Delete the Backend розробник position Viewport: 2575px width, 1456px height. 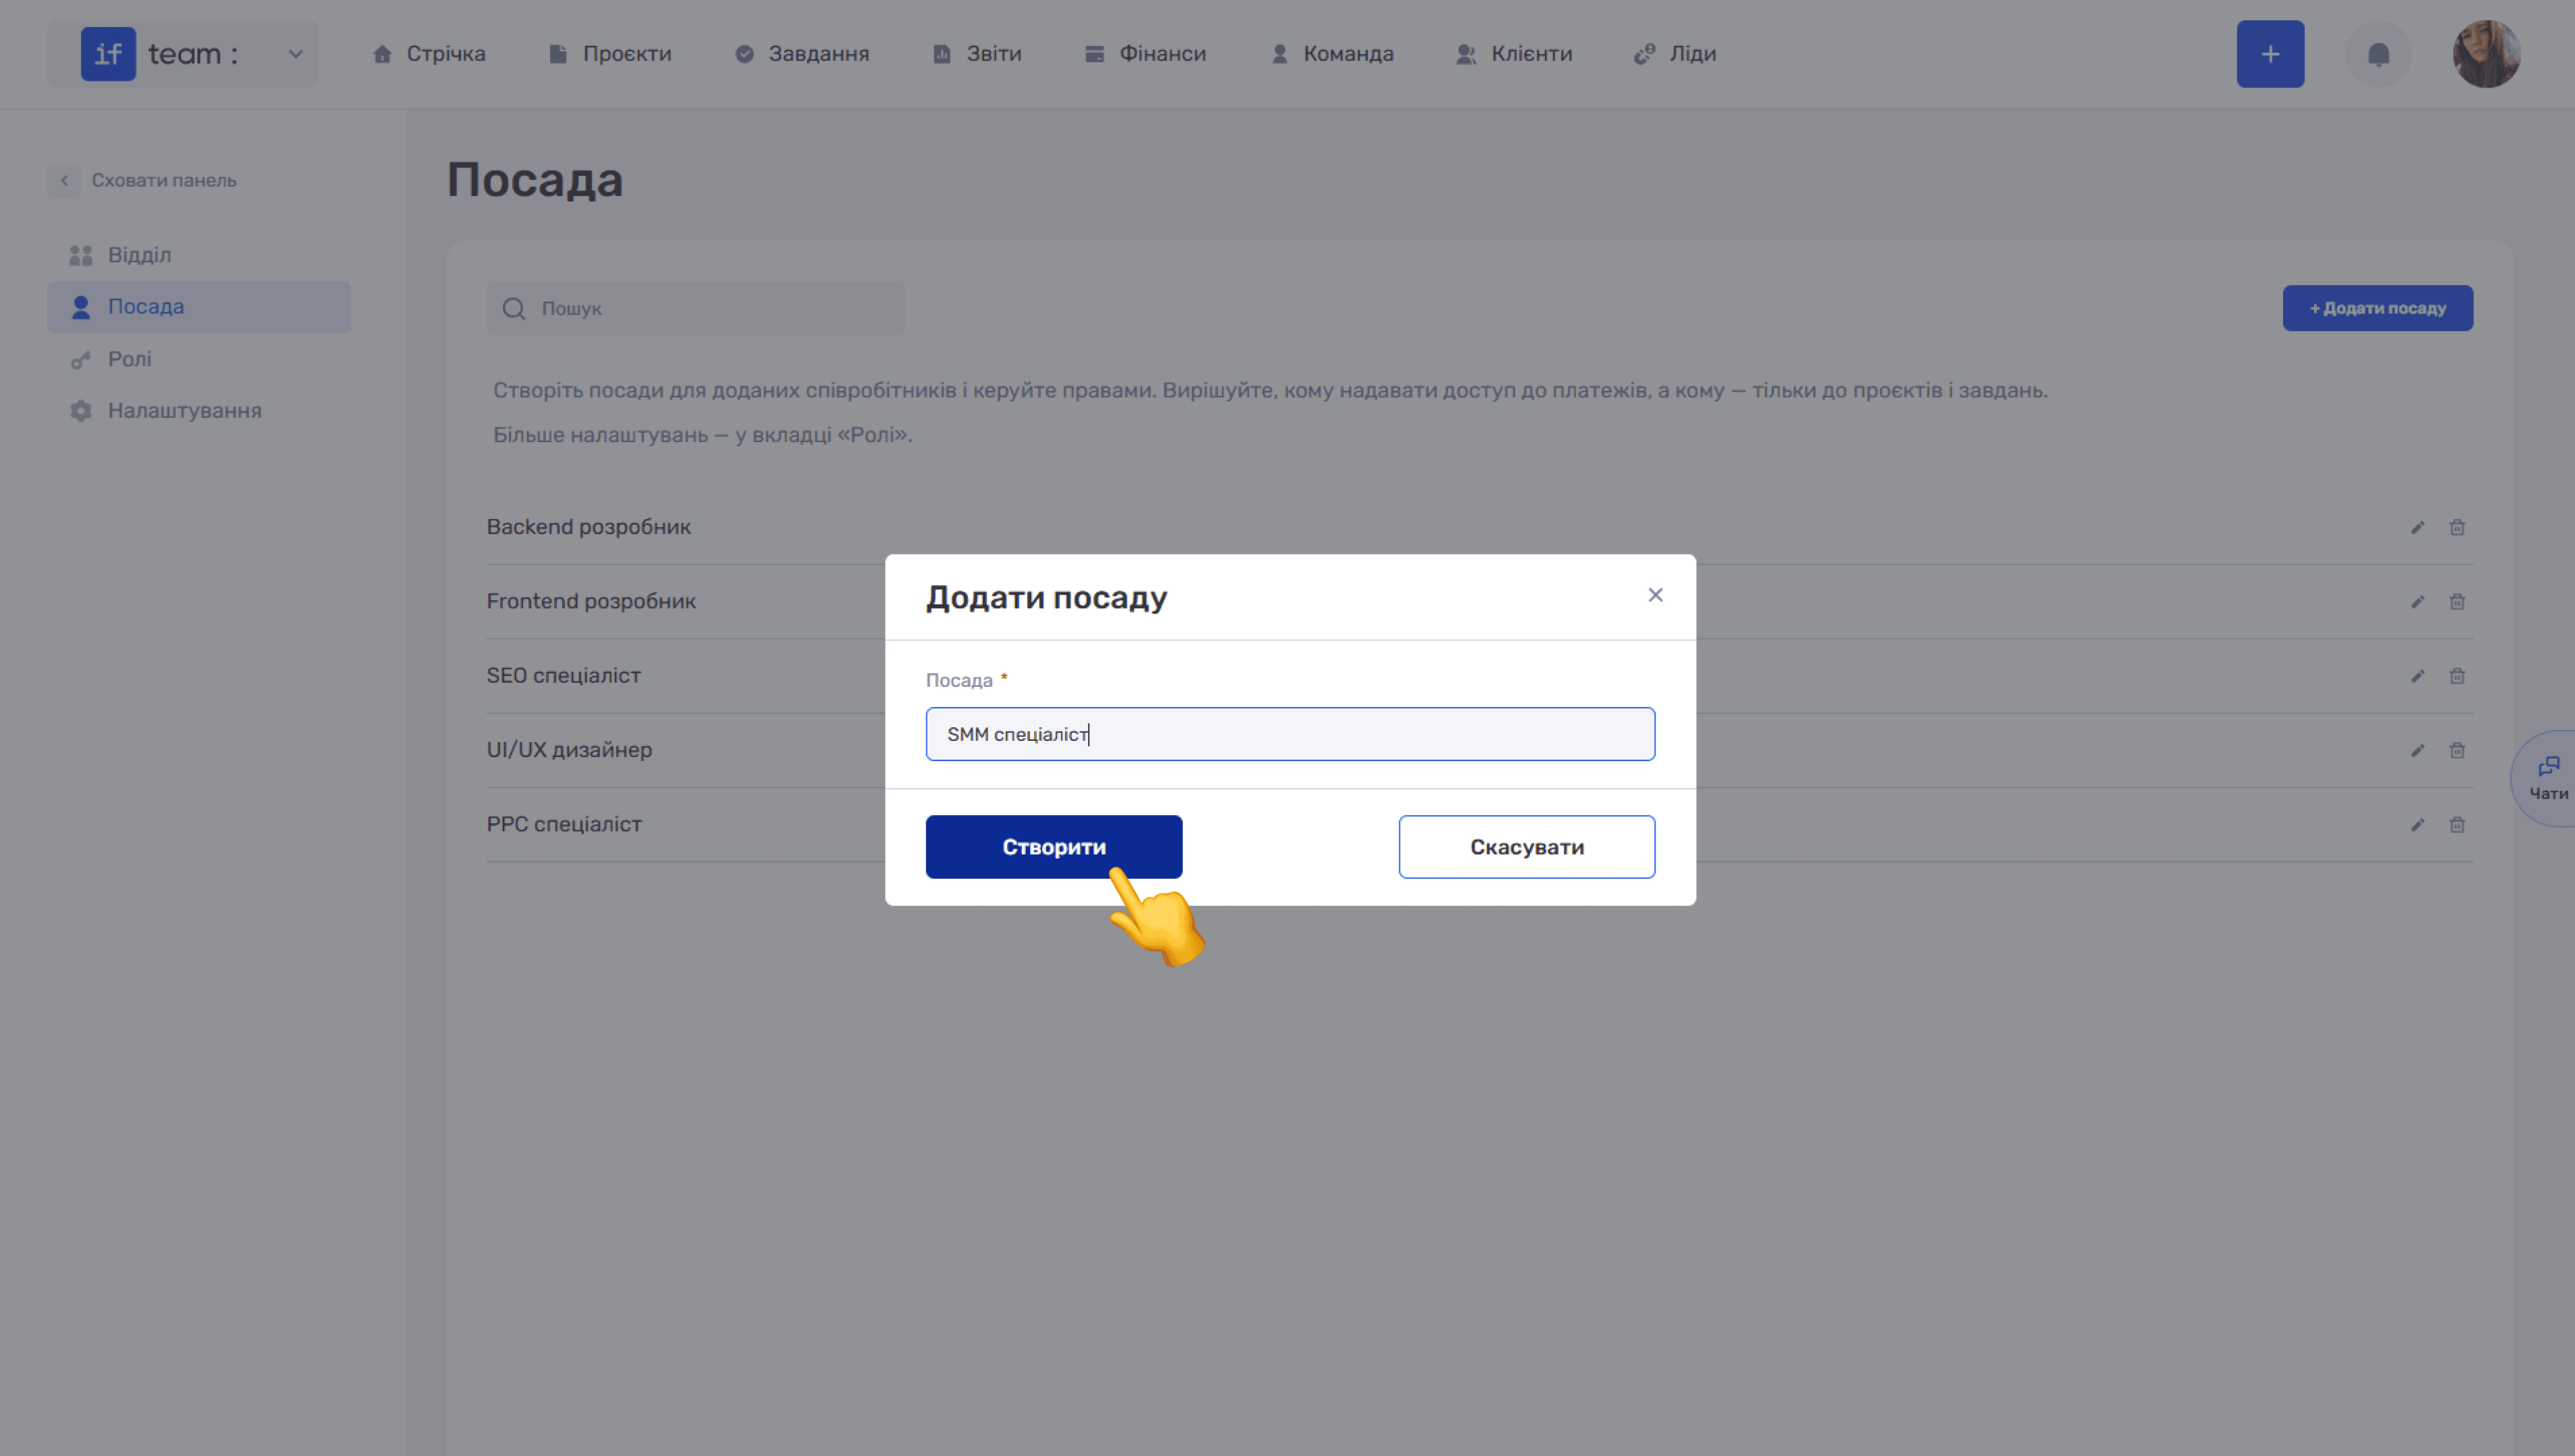pyautogui.click(x=2457, y=527)
